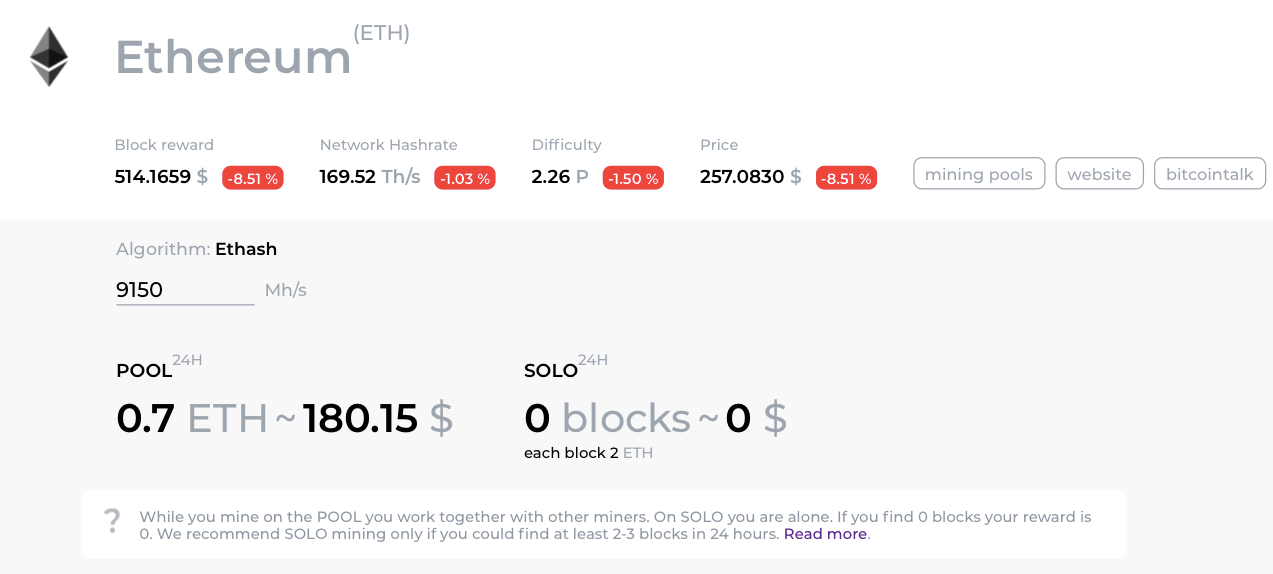1273x574 pixels.
Task: Click the Ethash algorithm label
Action: coord(246,249)
